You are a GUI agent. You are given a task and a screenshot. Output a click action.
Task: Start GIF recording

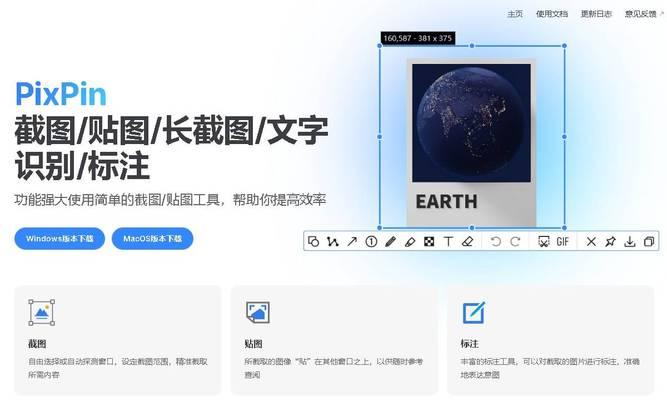(x=562, y=242)
